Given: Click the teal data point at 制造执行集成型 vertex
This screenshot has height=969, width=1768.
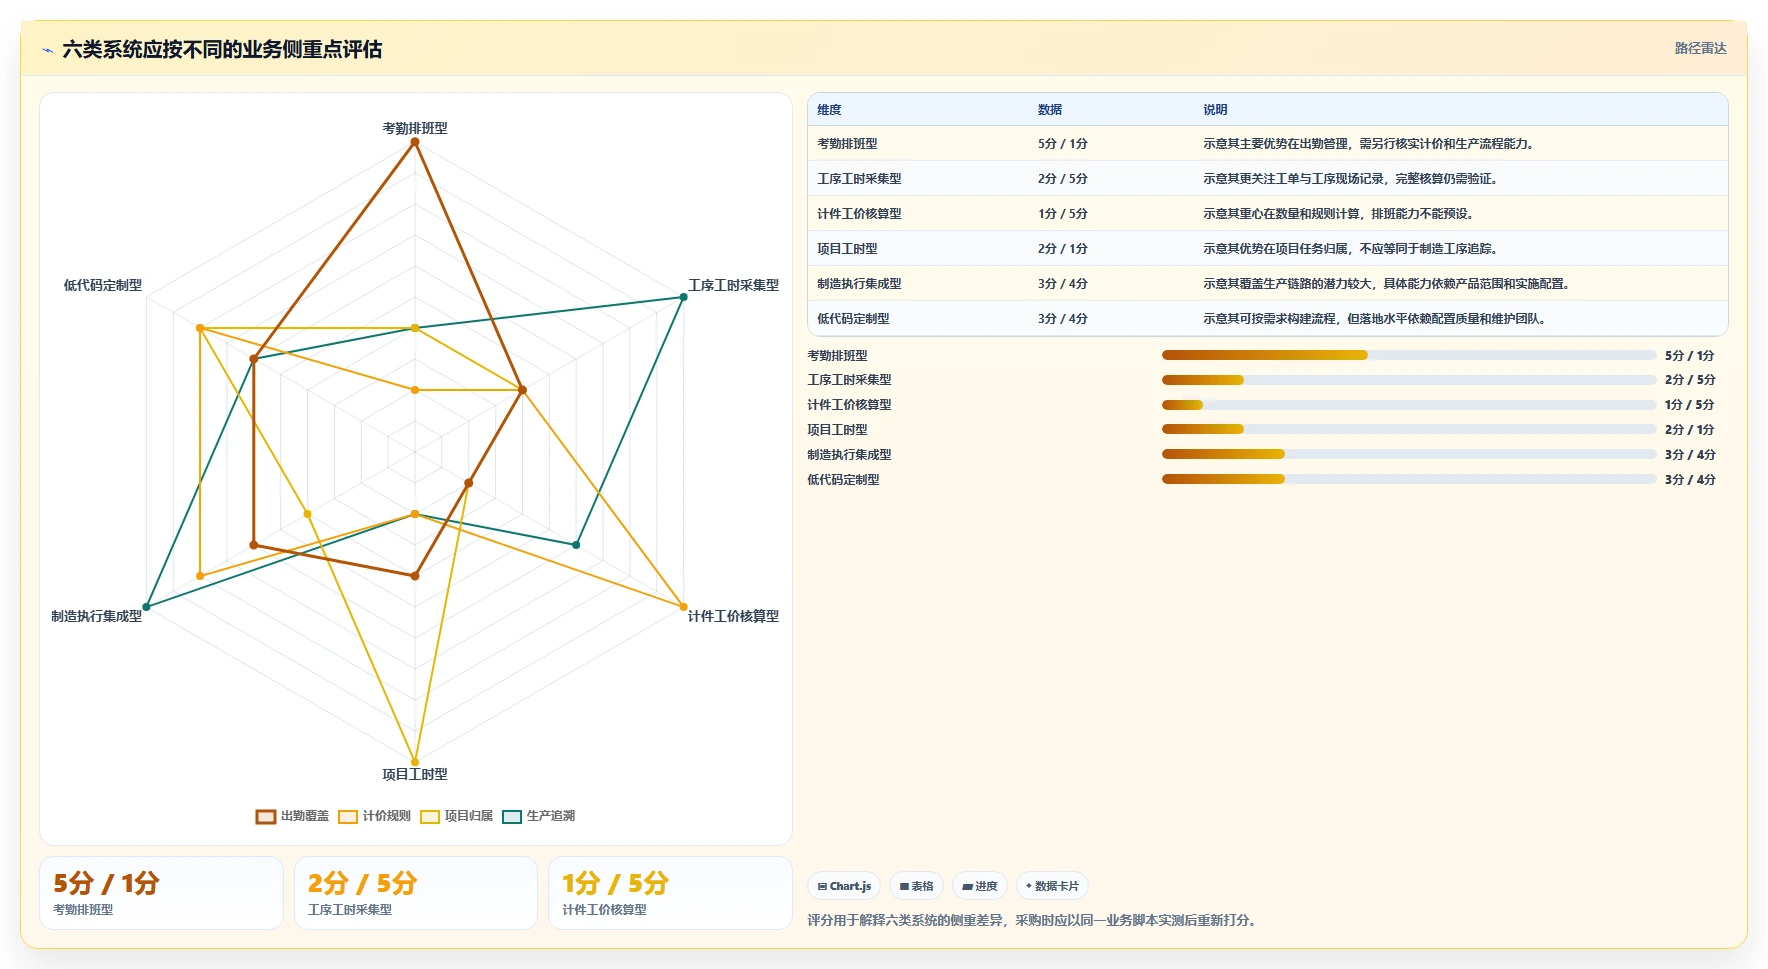Looking at the screenshot, I should click(146, 607).
